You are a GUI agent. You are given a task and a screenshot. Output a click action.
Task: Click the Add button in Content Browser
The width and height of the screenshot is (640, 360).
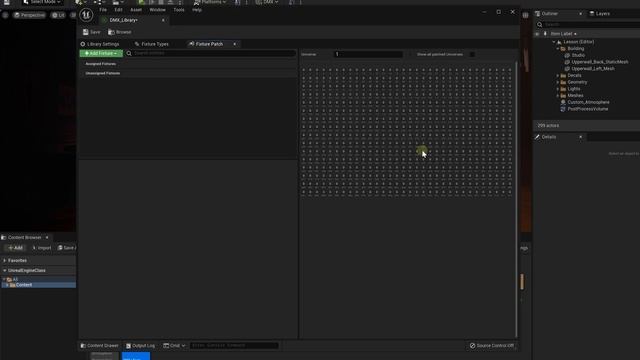click(x=15, y=248)
